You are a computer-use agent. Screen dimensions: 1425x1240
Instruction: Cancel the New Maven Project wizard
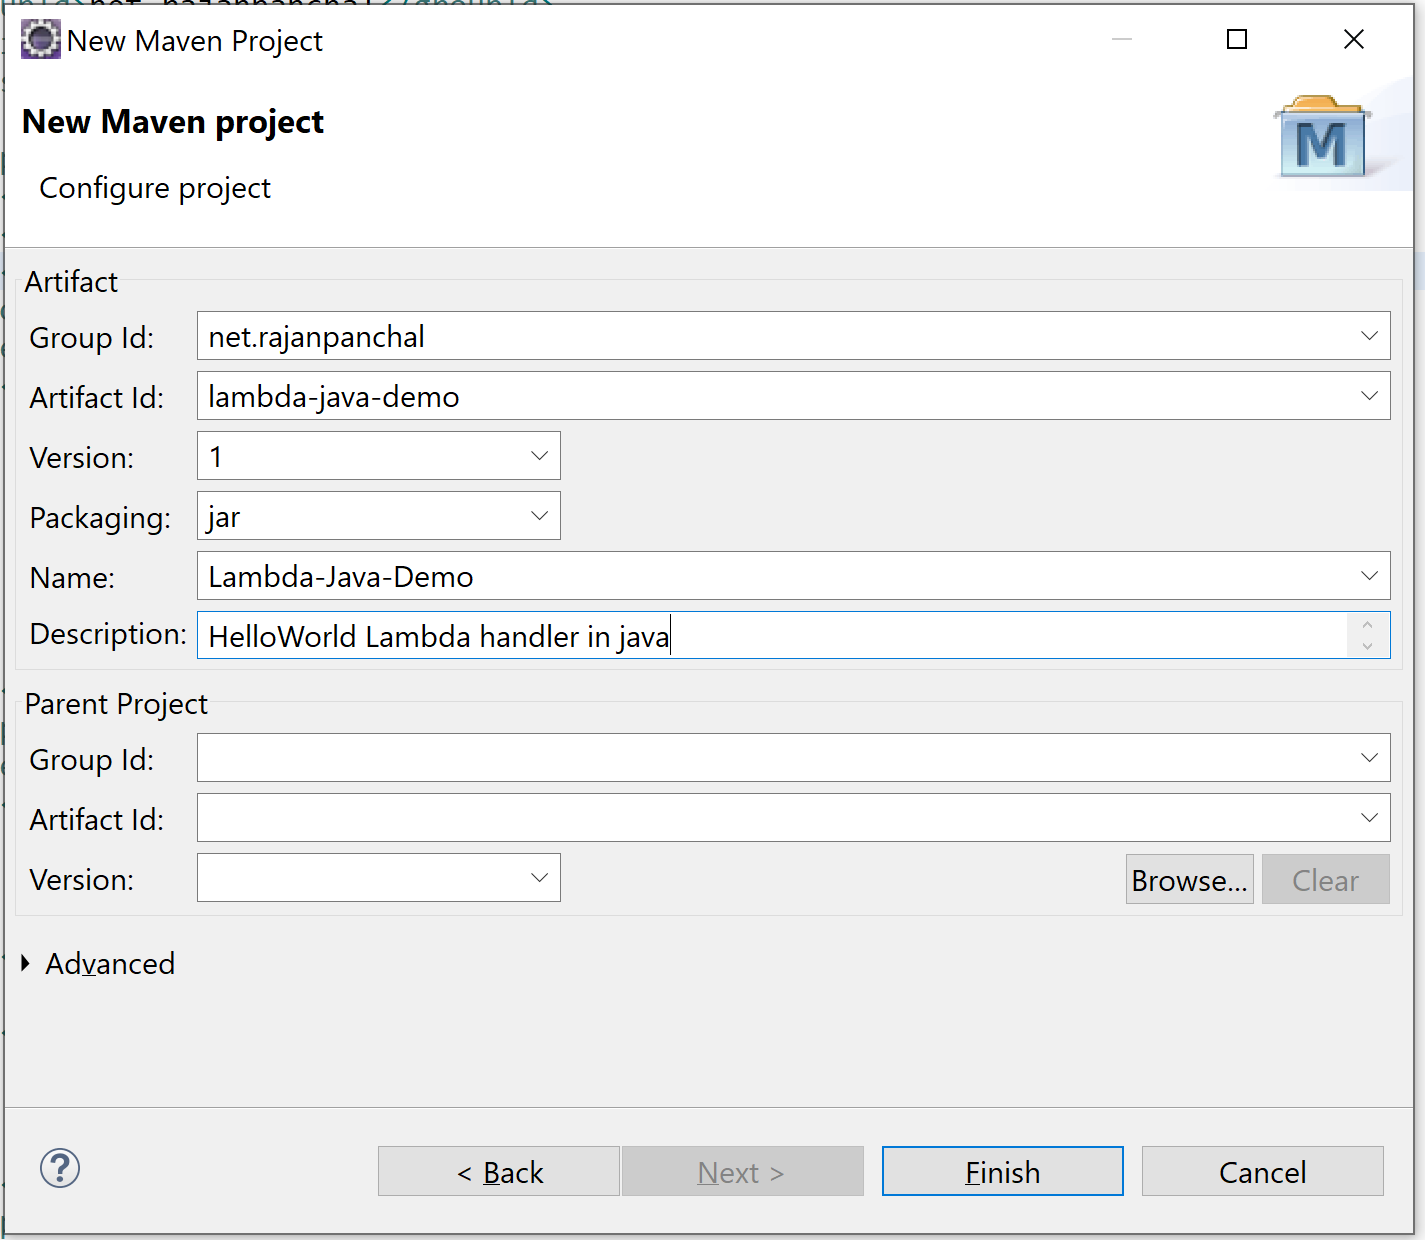click(x=1262, y=1172)
